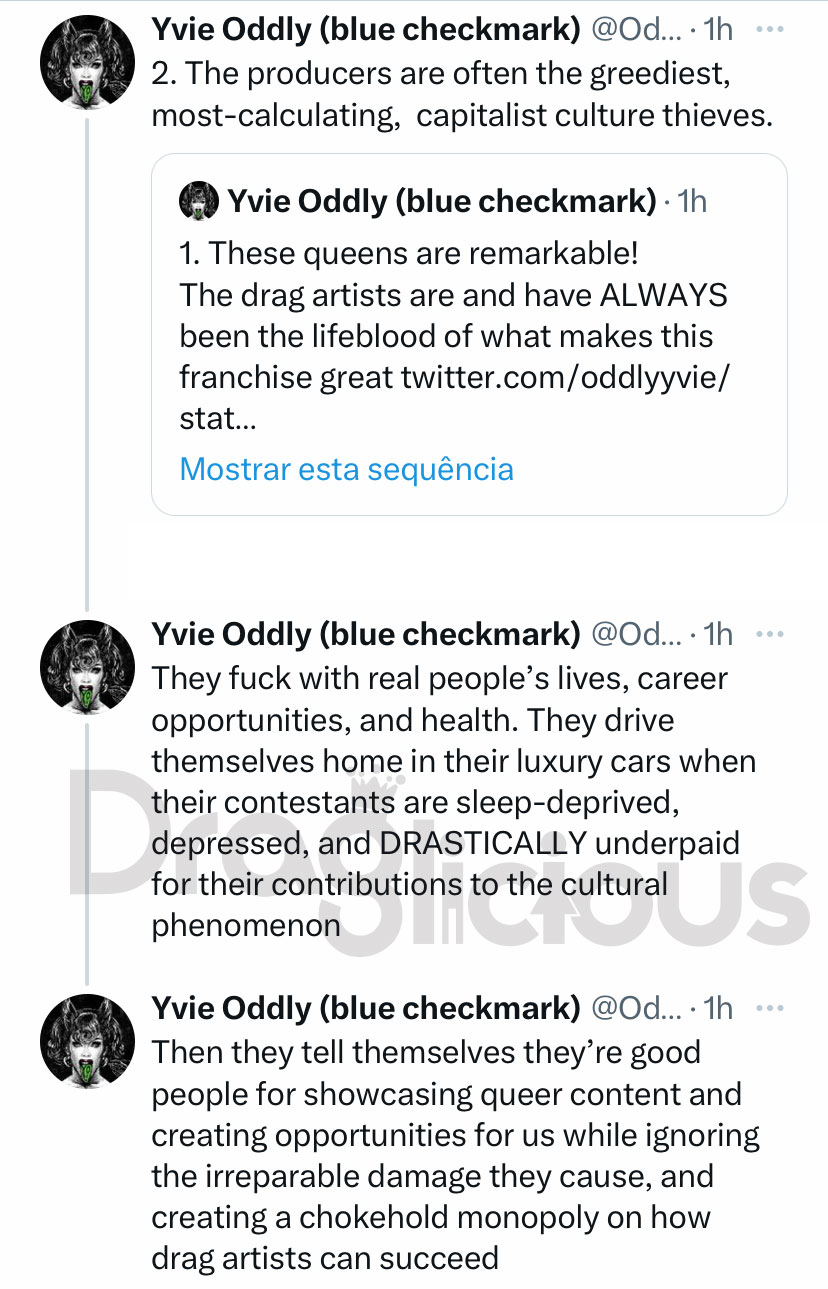828x1289 pixels.
Task: Click the @Od... handle on the first tweet
Action: tap(637, 30)
